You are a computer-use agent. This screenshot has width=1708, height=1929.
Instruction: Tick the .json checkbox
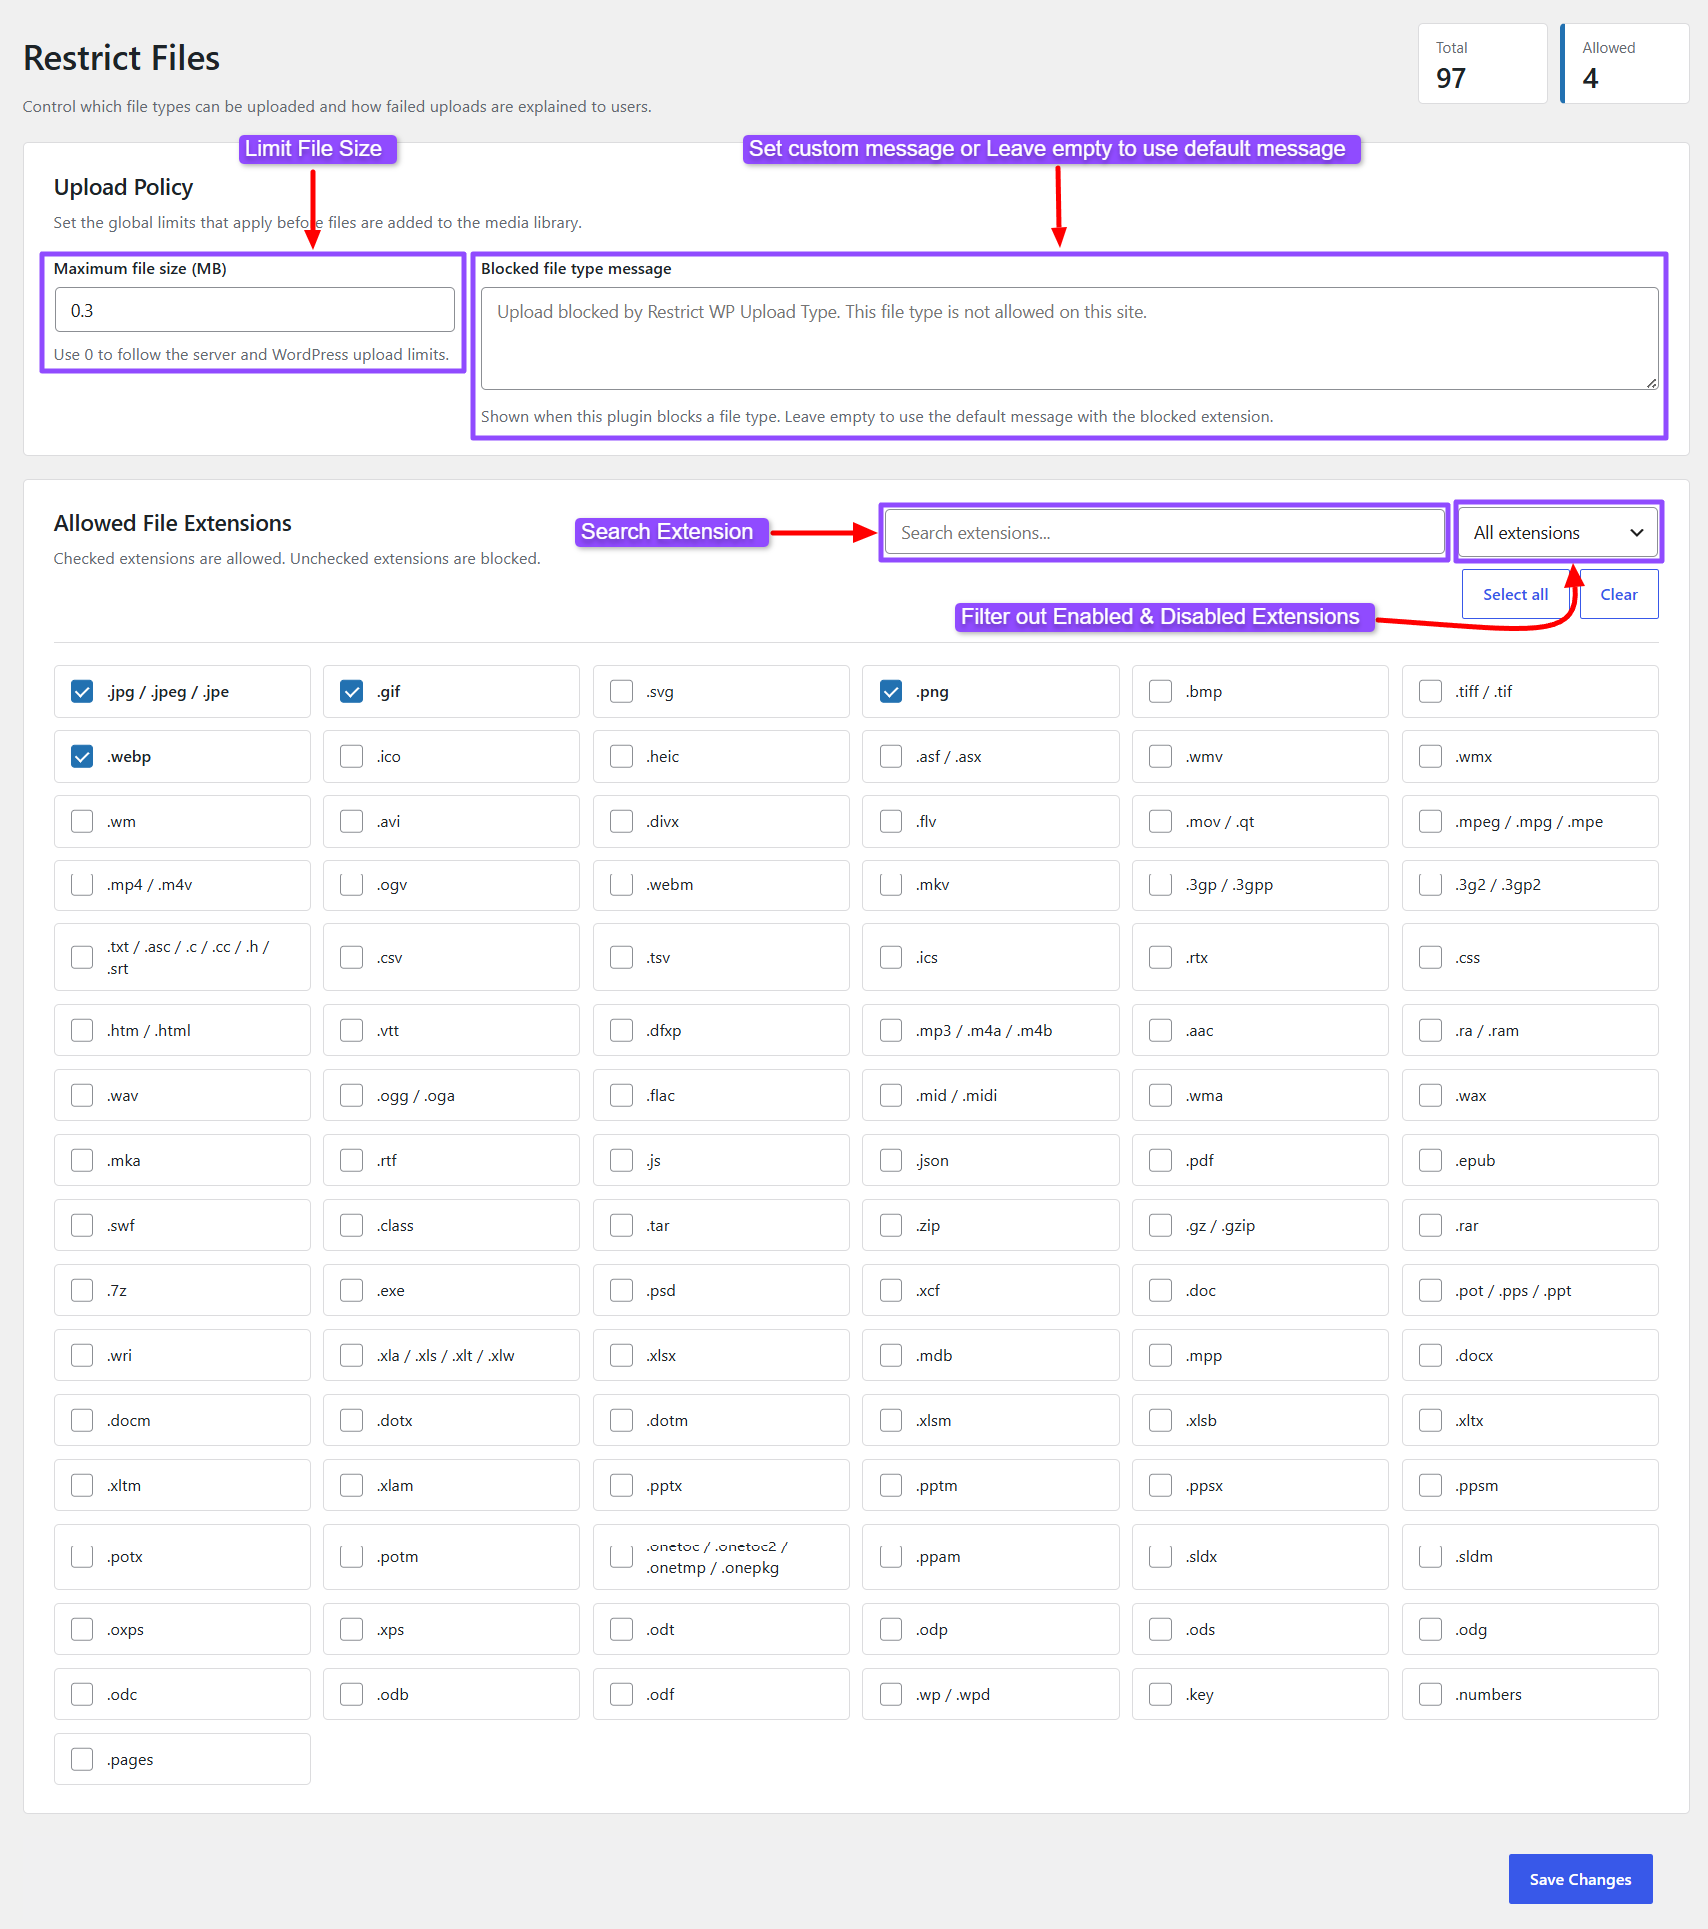(891, 1161)
